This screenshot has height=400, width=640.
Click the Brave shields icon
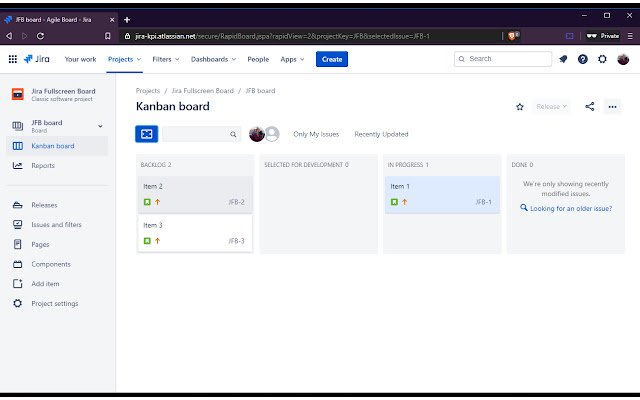(513, 36)
